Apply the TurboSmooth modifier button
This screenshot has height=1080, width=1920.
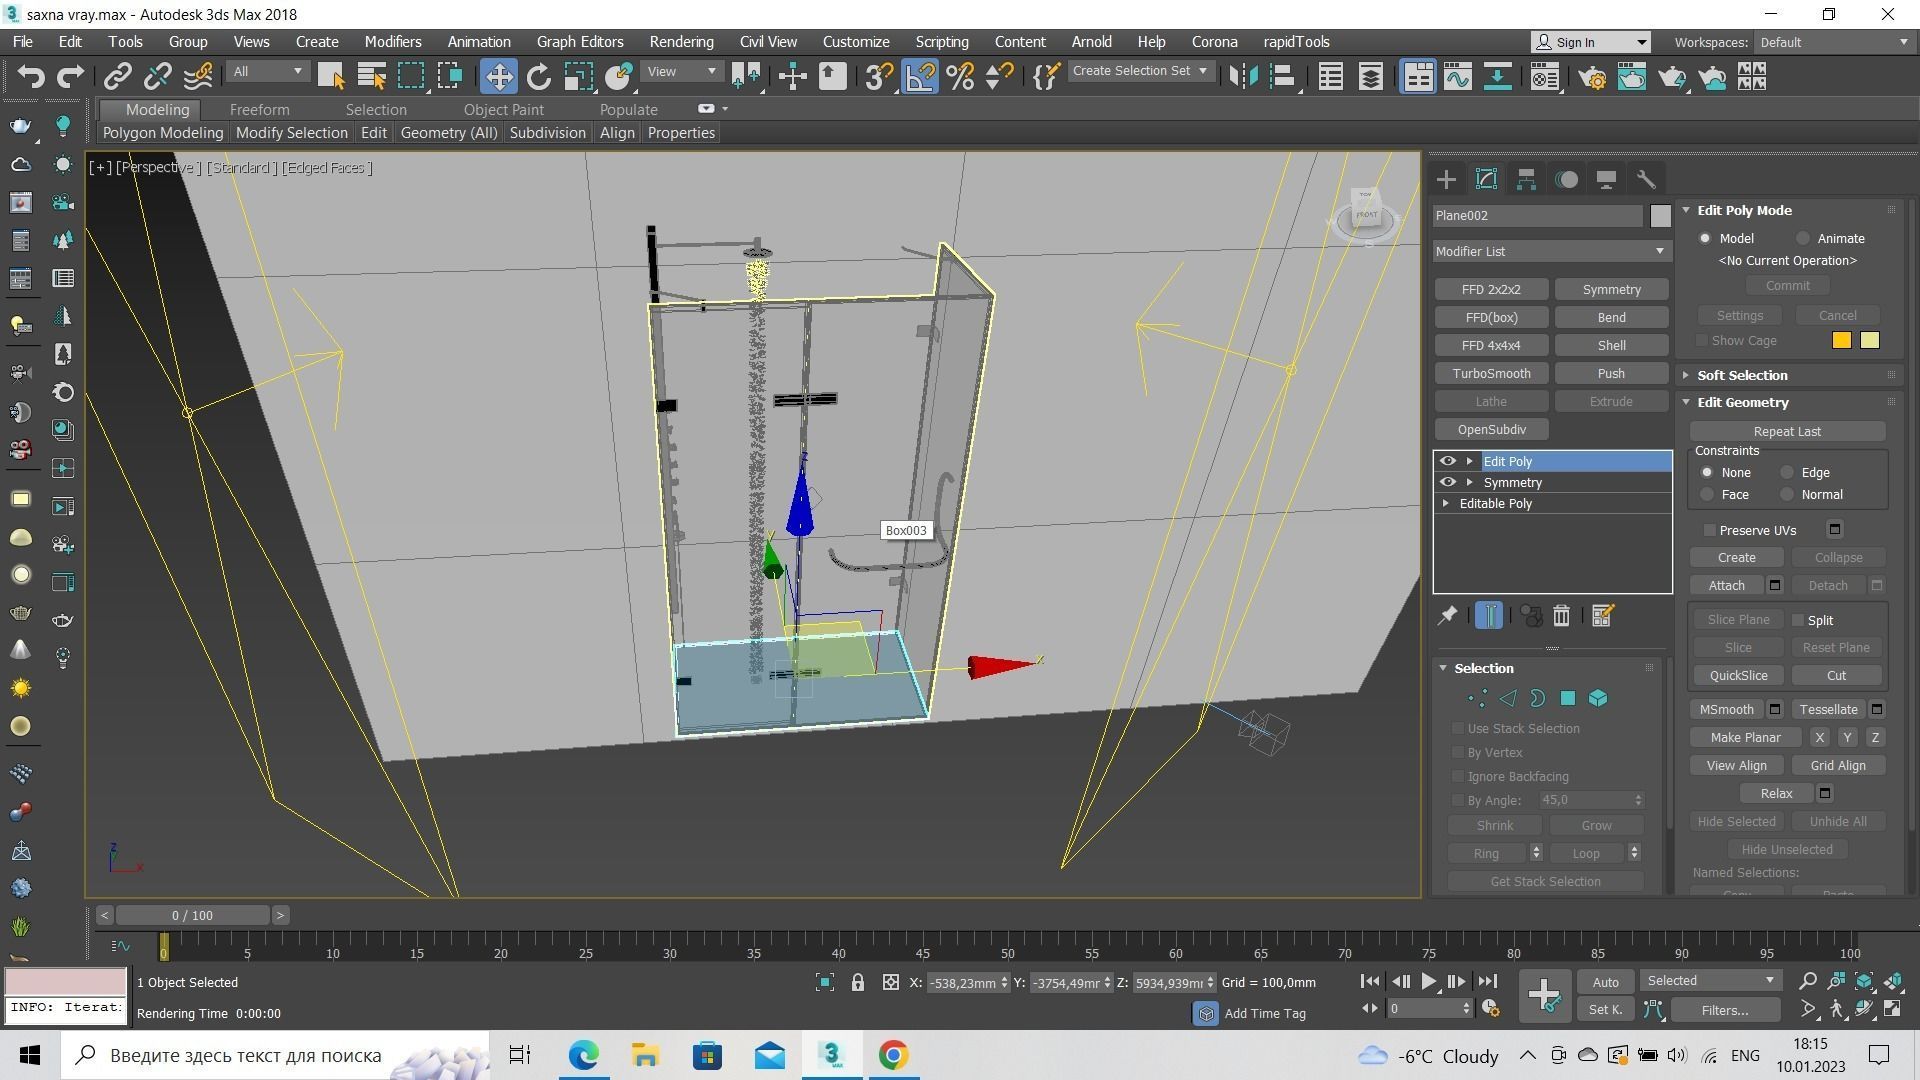tap(1491, 373)
